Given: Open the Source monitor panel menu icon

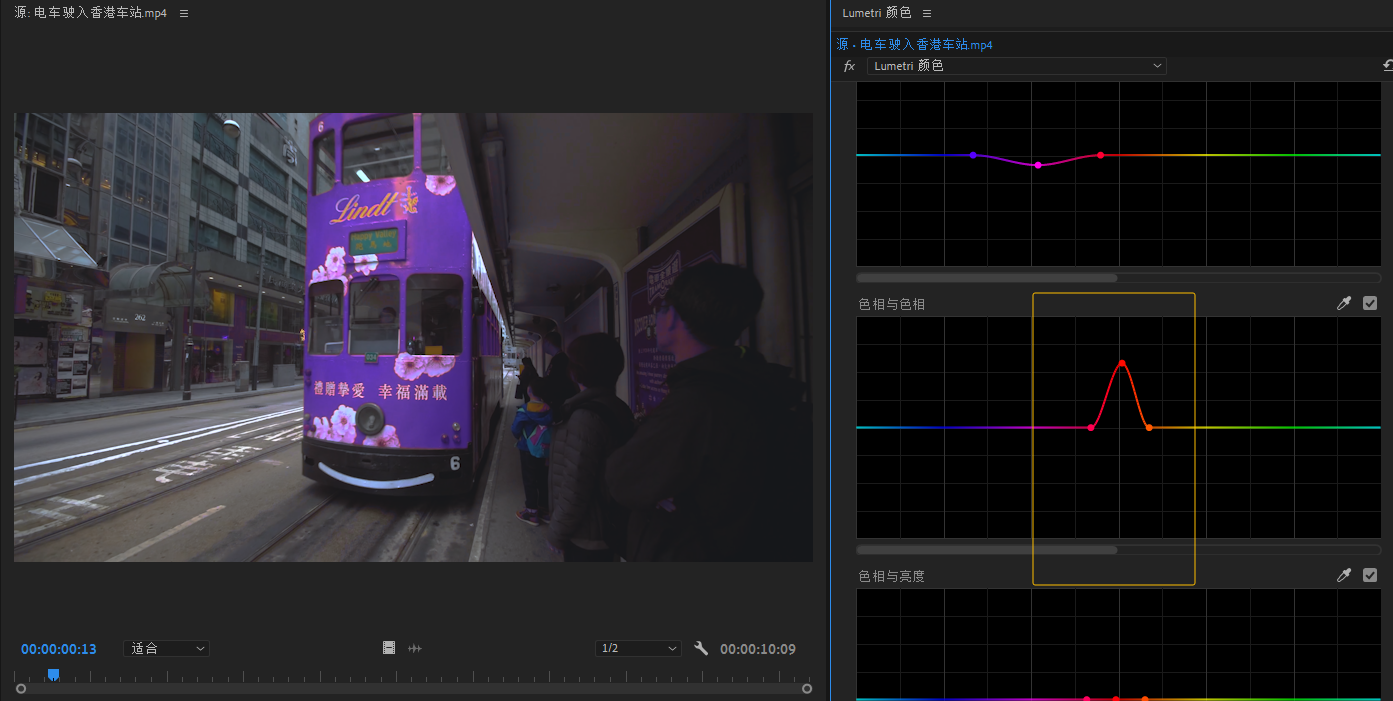Looking at the screenshot, I should [x=184, y=13].
